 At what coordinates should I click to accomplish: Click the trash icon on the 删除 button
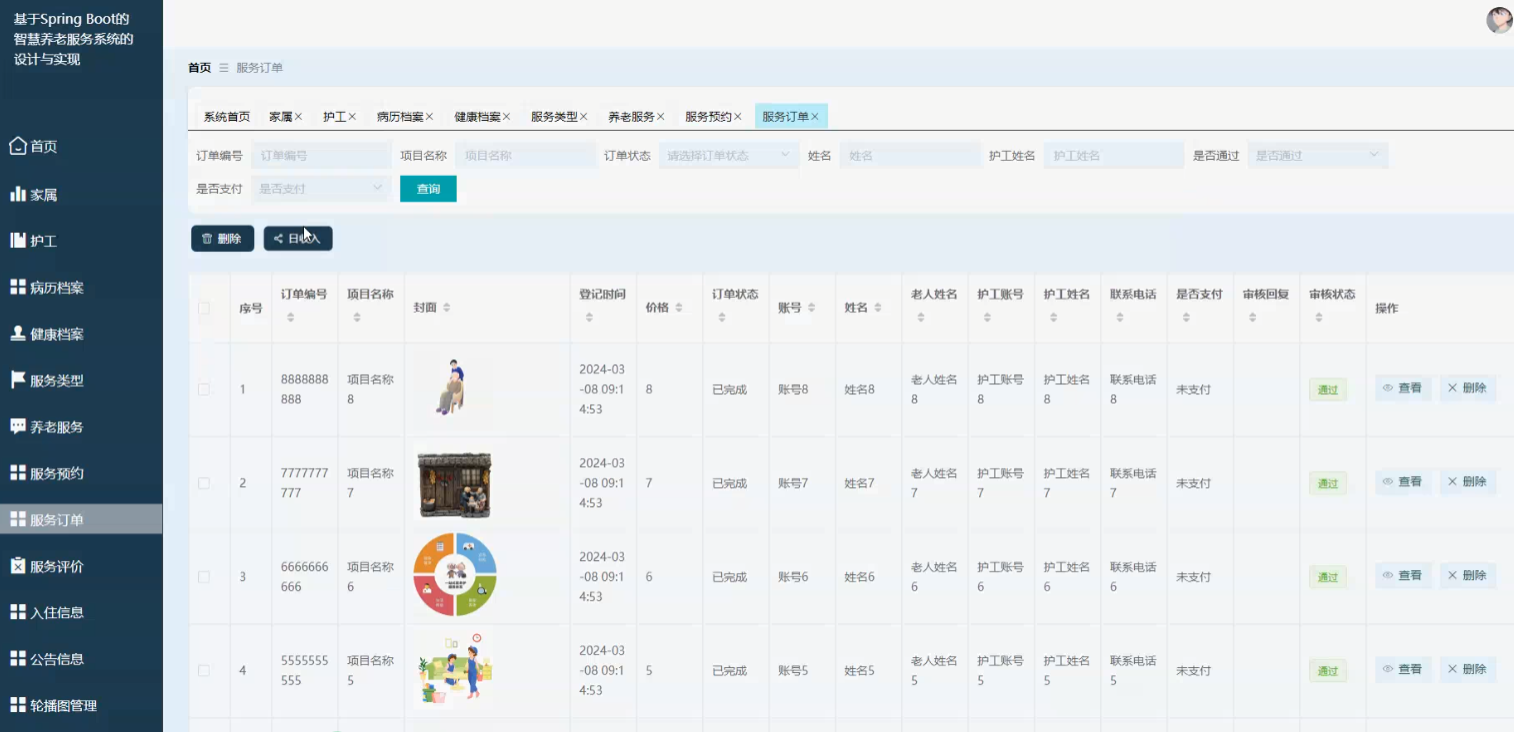pos(205,237)
